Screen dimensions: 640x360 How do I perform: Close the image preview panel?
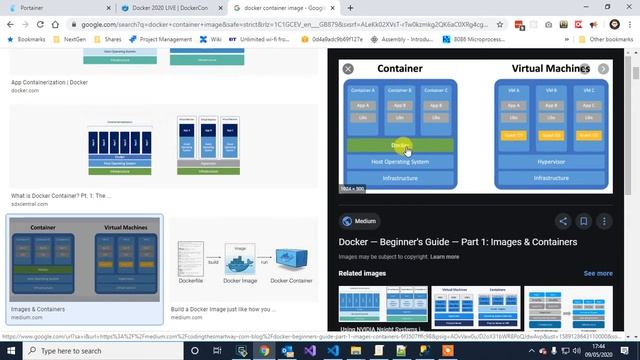[x=348, y=69]
